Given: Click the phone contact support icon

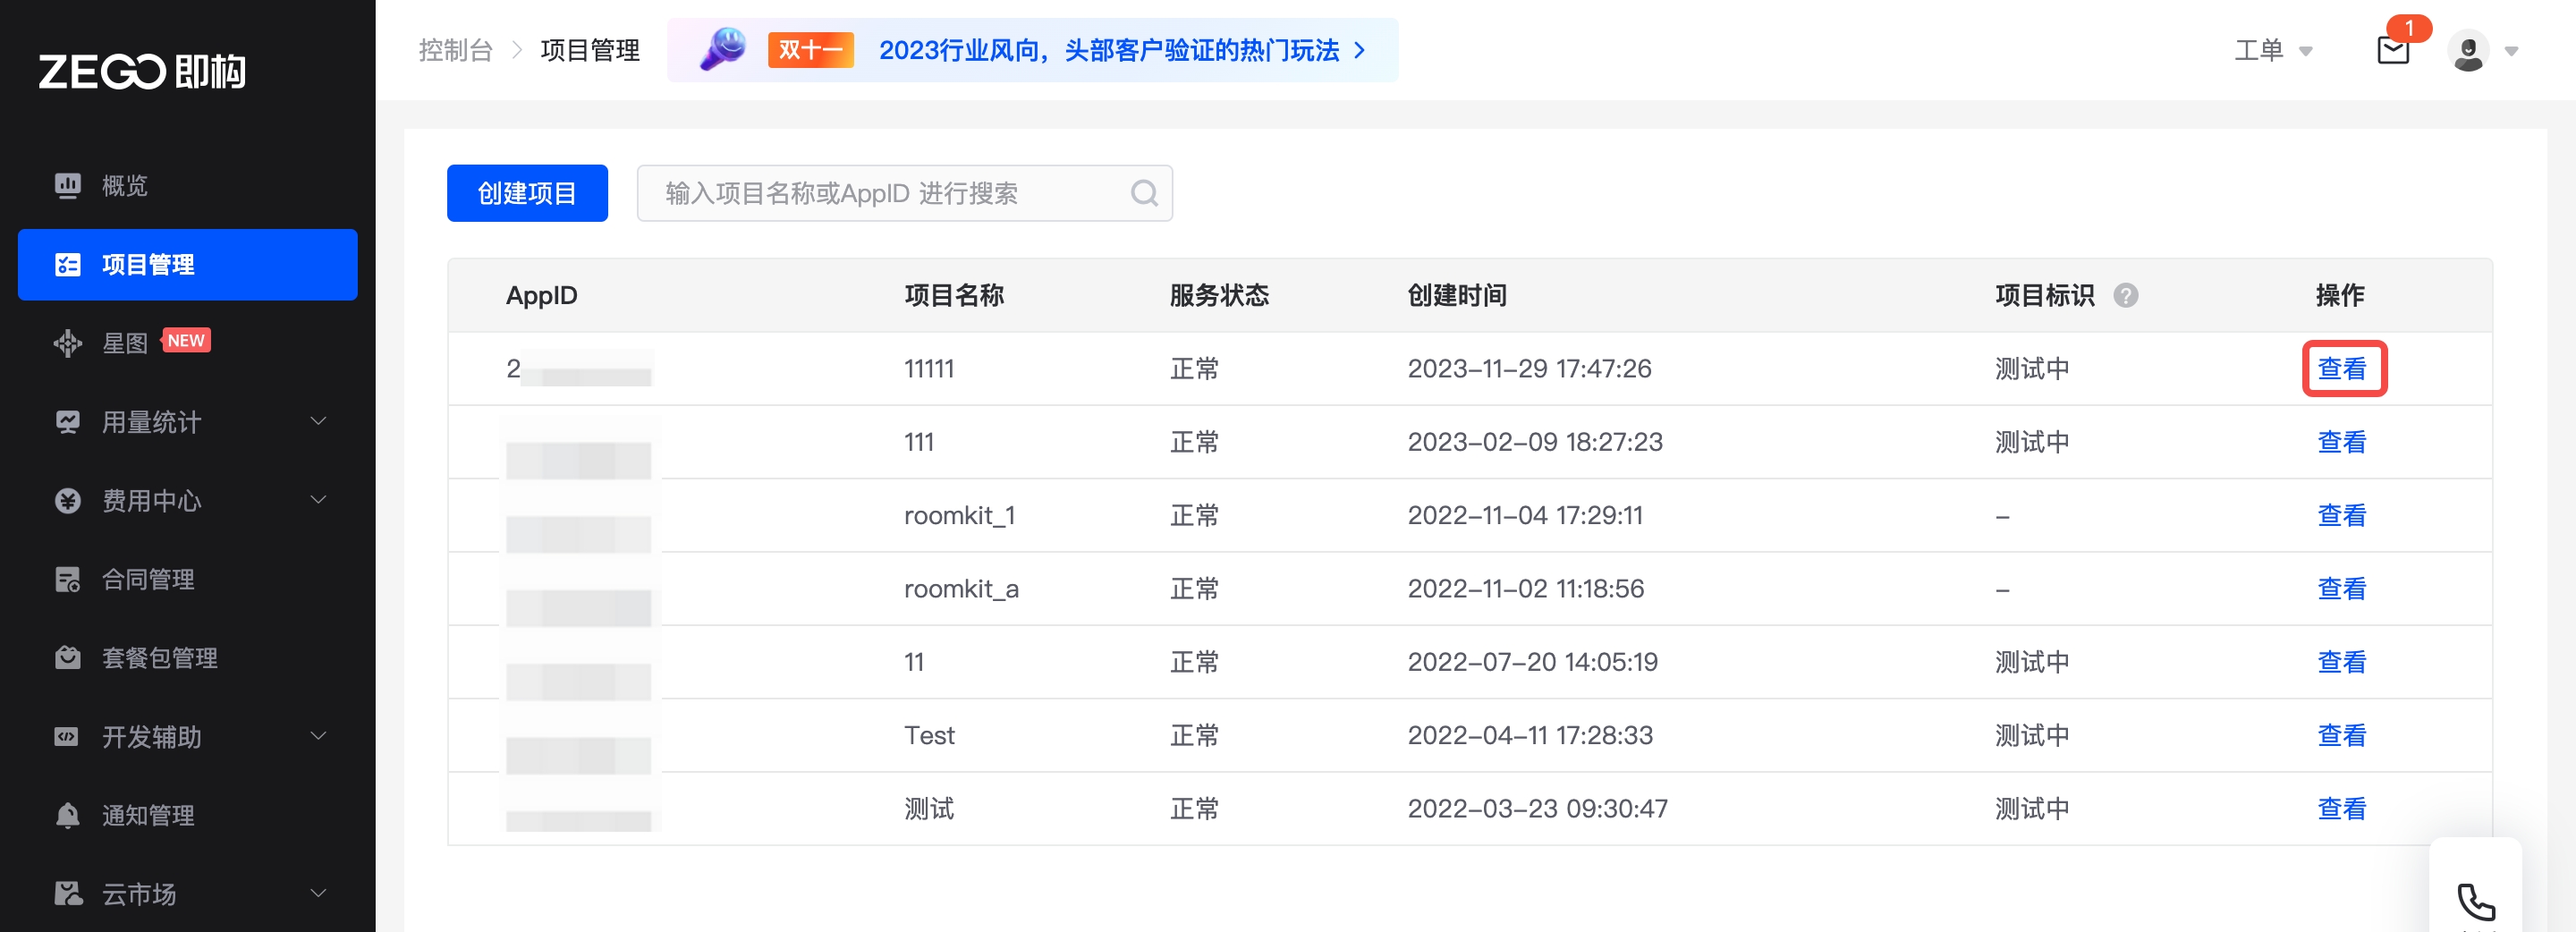Looking at the screenshot, I should coord(2475,901).
